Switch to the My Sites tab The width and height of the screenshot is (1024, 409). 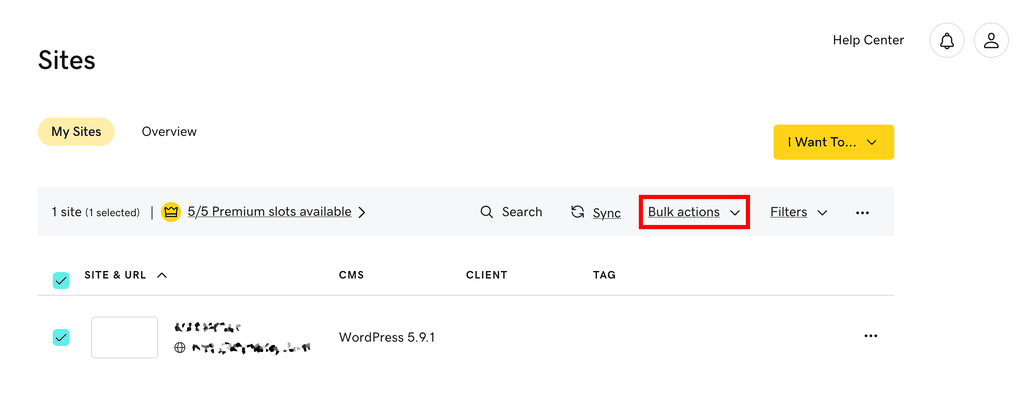(x=76, y=132)
